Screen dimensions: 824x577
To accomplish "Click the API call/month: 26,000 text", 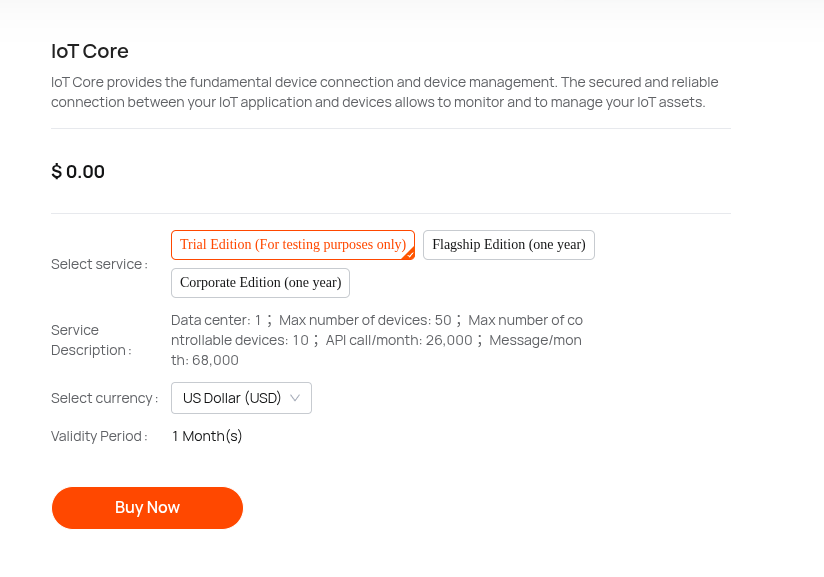I will tap(399, 340).
